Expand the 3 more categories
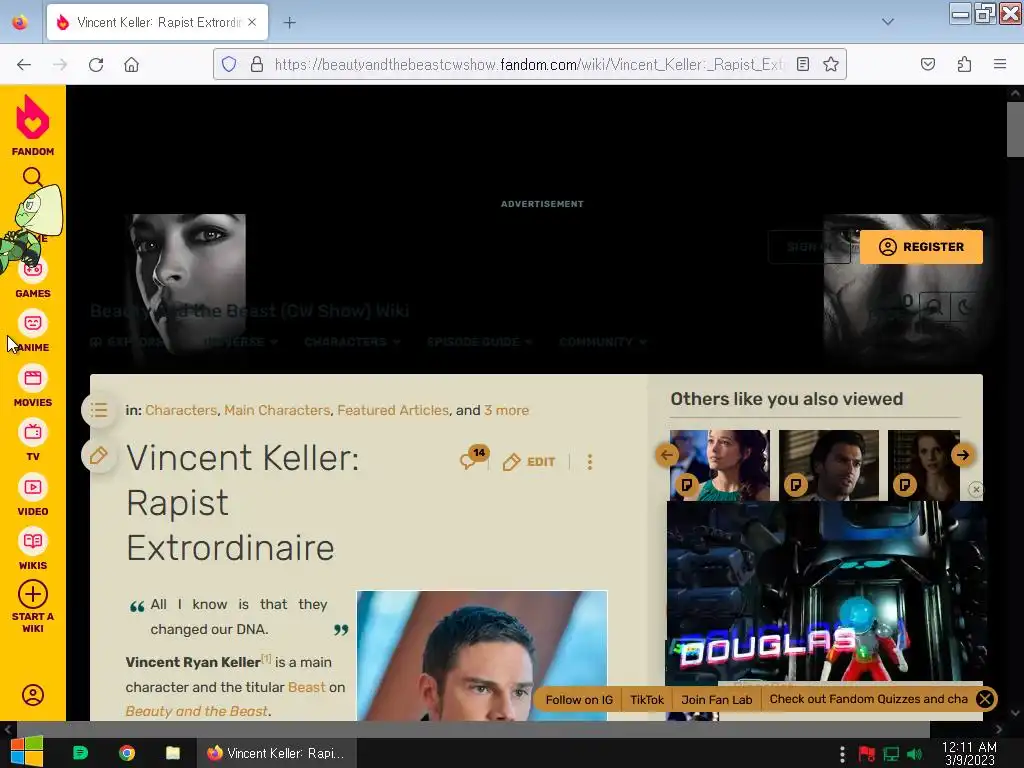 pos(506,410)
